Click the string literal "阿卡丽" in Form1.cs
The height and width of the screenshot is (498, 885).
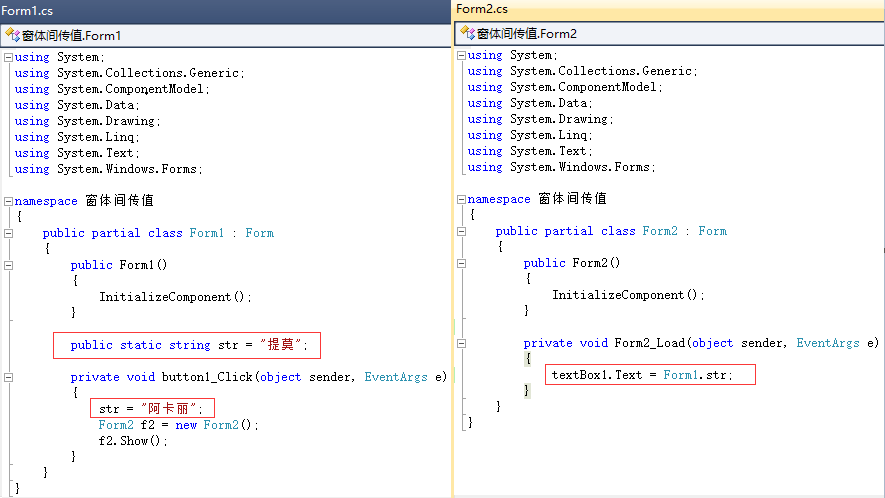(168, 408)
